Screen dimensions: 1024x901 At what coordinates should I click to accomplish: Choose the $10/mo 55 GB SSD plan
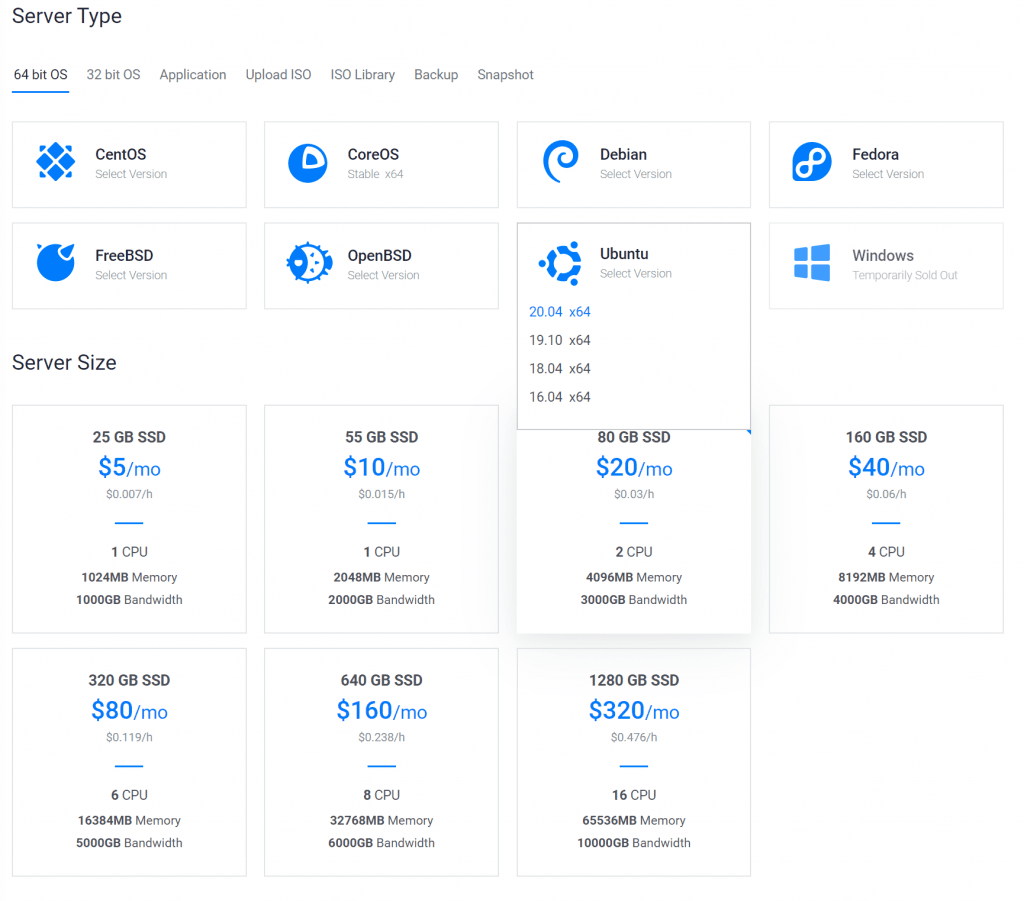coord(381,518)
